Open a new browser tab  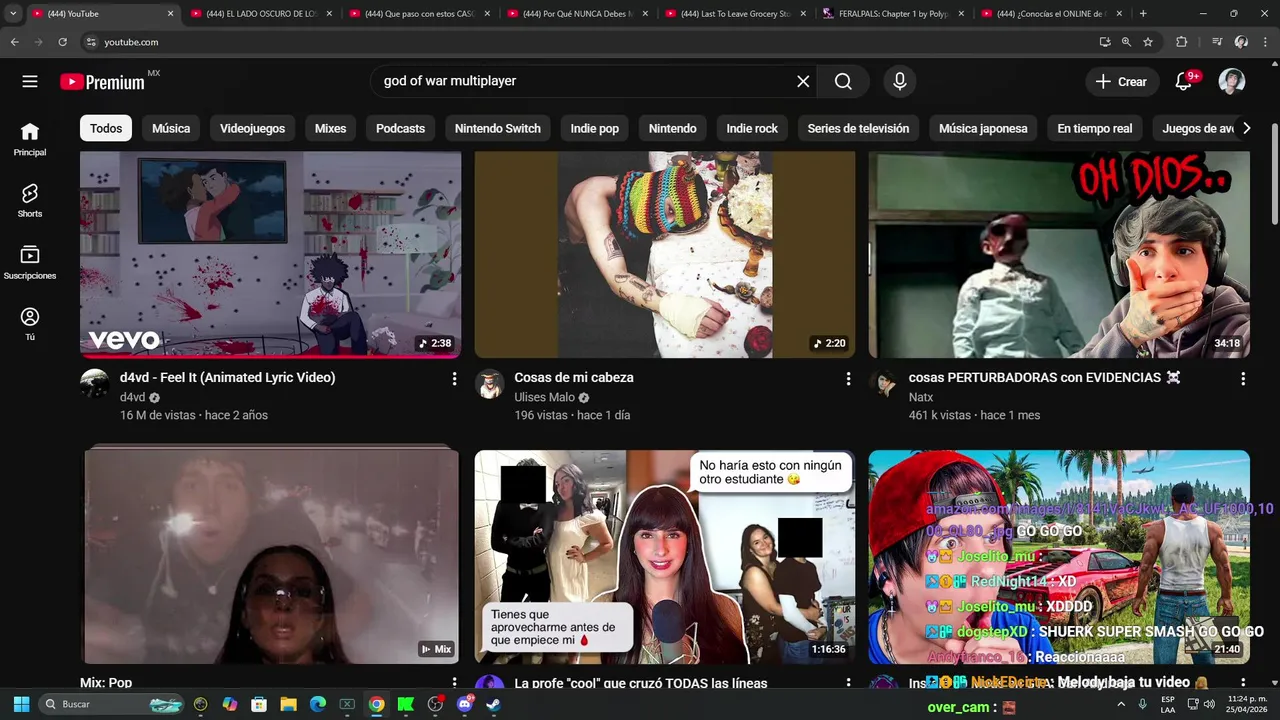pos(1143,14)
